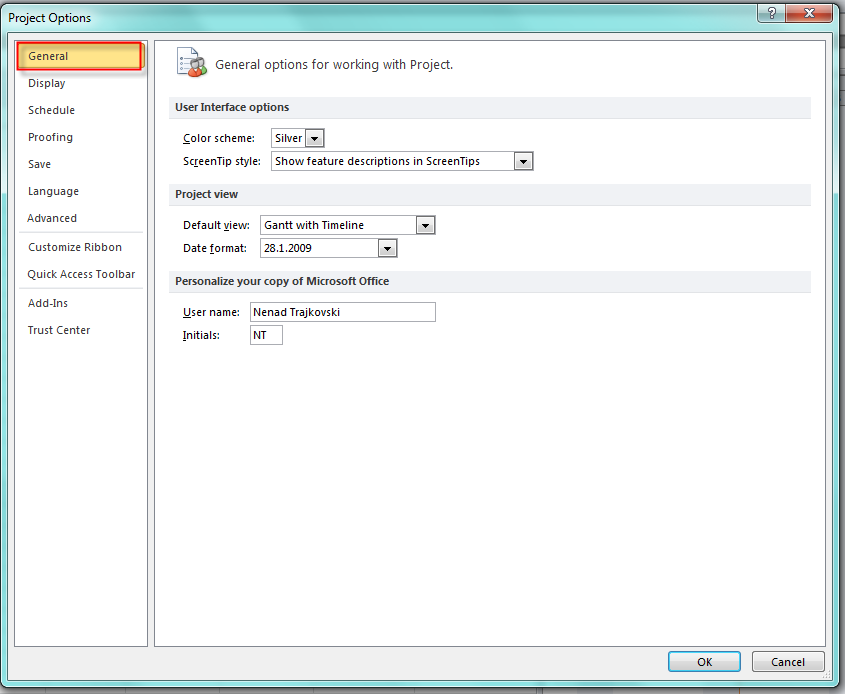Image resolution: width=845 pixels, height=694 pixels.
Task: Open Quick Access Toolbar settings
Action: coord(81,275)
